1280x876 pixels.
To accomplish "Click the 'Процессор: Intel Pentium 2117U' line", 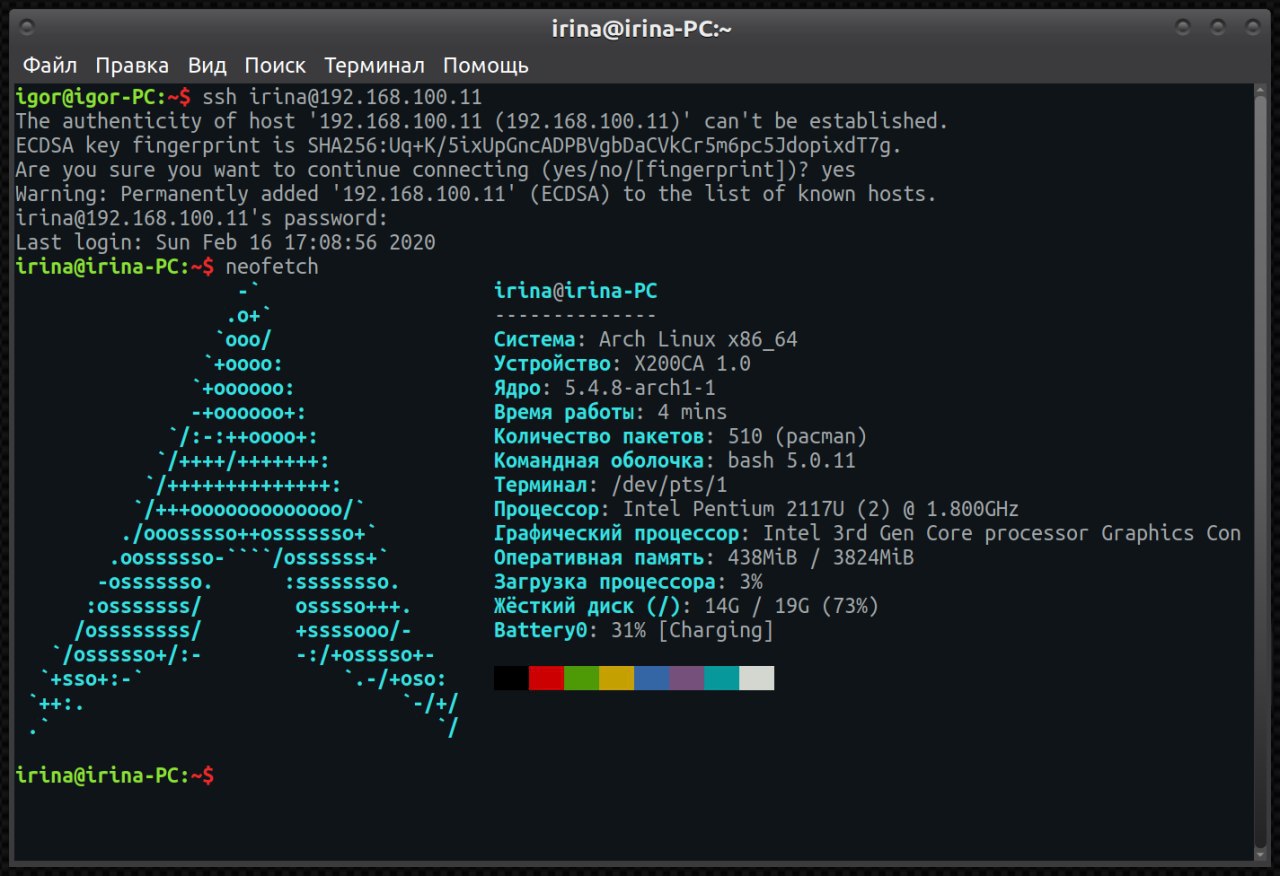I will click(757, 509).
